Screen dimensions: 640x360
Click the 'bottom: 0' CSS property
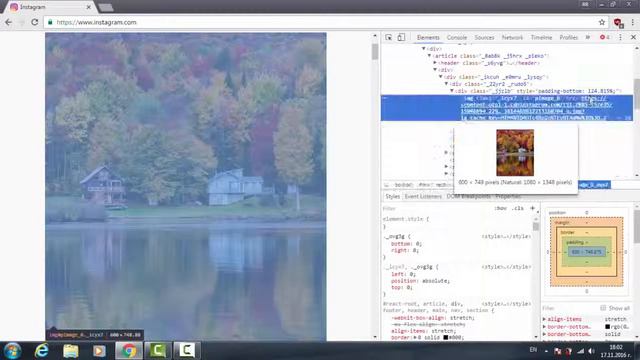tap(407, 244)
